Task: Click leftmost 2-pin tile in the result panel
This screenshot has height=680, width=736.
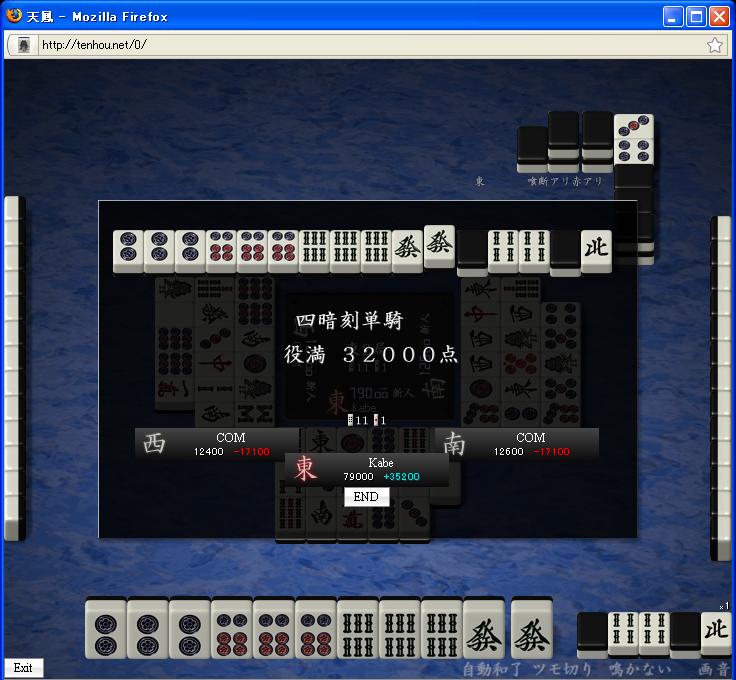Action: click(128, 252)
